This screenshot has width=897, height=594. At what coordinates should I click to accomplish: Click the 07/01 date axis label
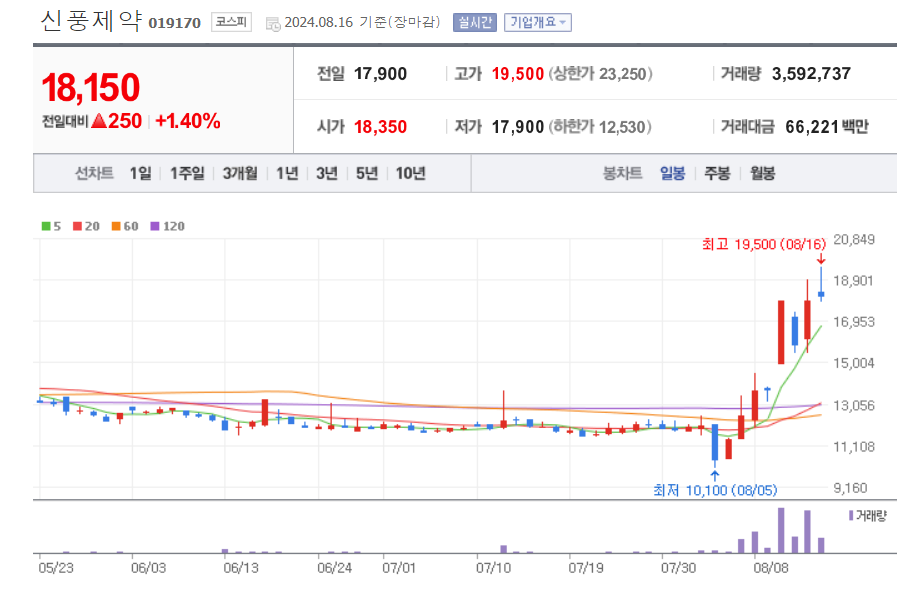pyautogui.click(x=399, y=568)
